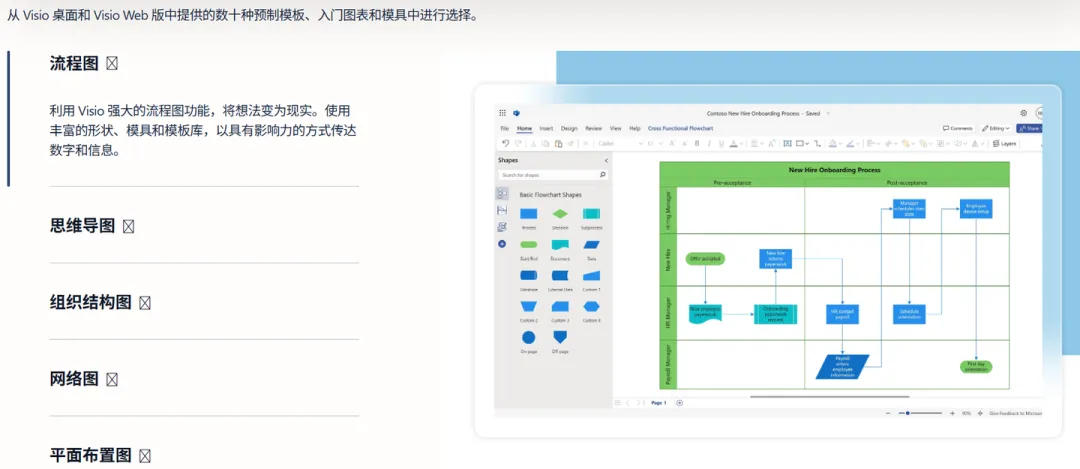Collapse the Shapes panel with the chevron

pyautogui.click(x=606, y=160)
